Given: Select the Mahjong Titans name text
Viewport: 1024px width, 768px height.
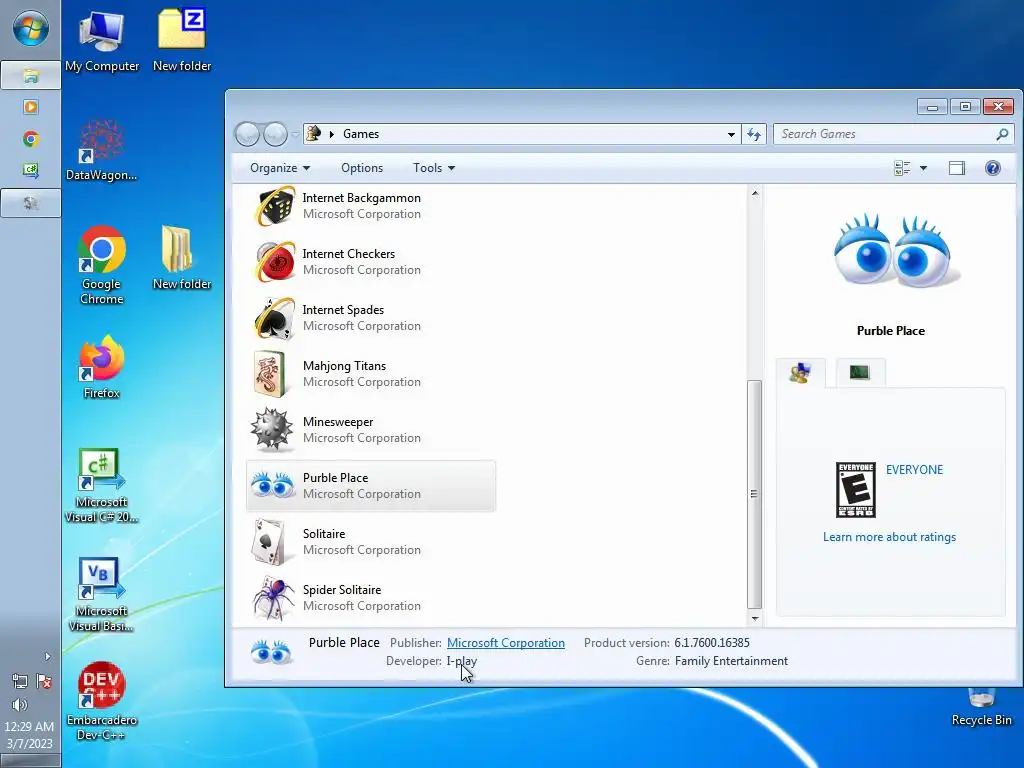Looking at the screenshot, I should point(344,366).
